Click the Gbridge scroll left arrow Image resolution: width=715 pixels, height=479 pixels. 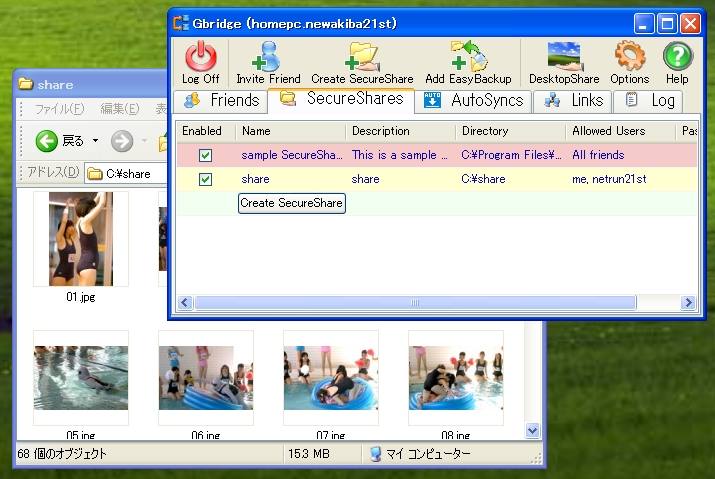point(185,302)
